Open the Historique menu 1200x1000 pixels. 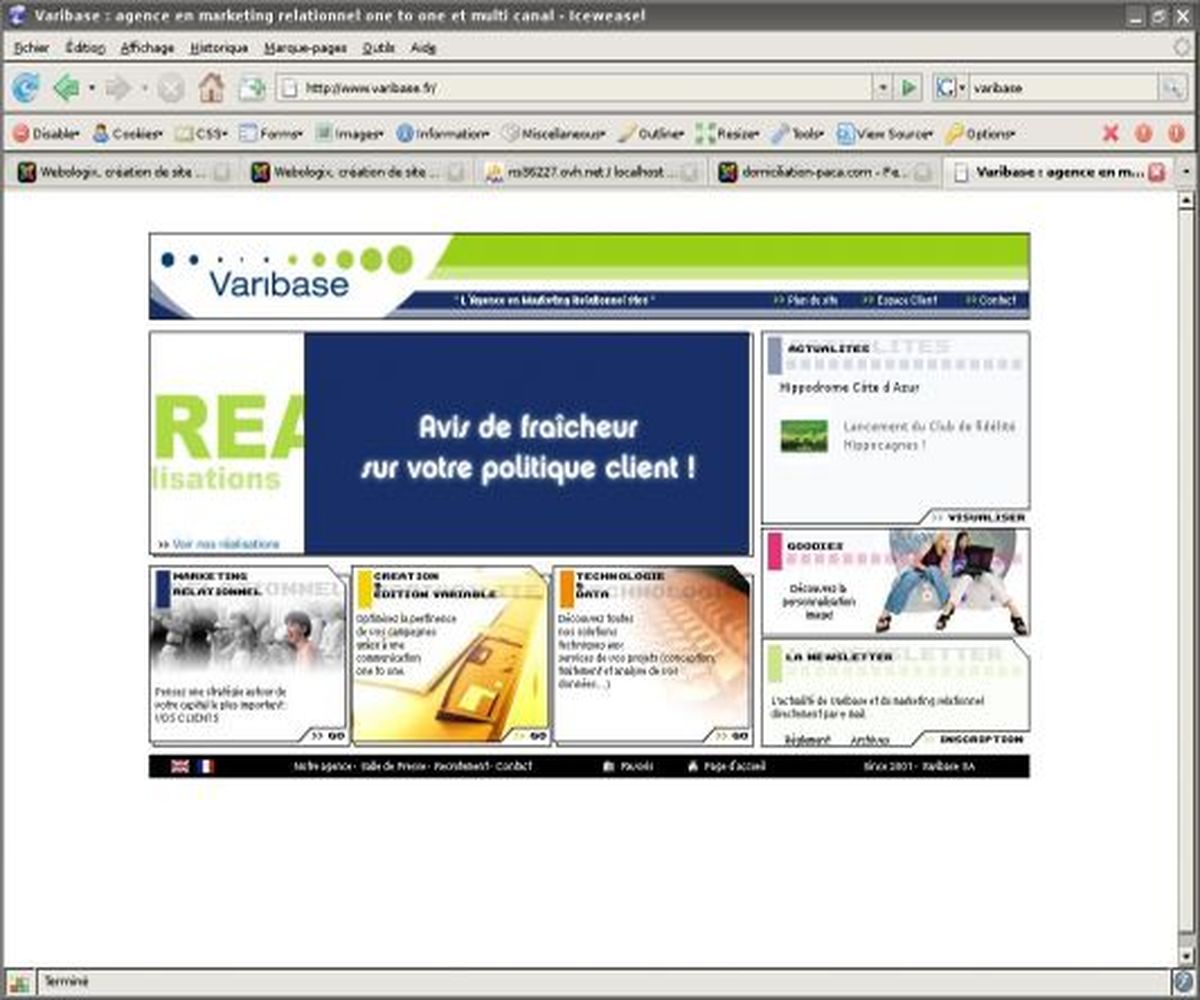pyautogui.click(x=219, y=47)
